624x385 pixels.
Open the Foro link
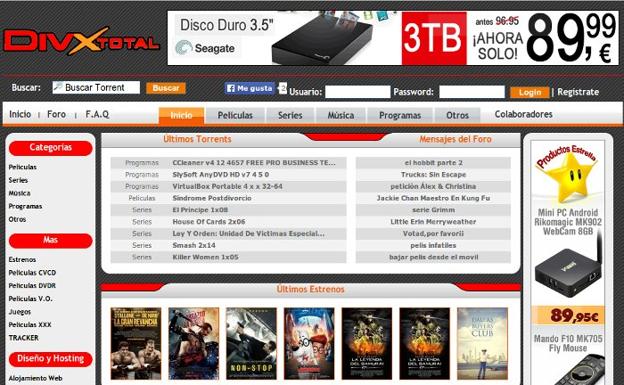tap(57, 114)
